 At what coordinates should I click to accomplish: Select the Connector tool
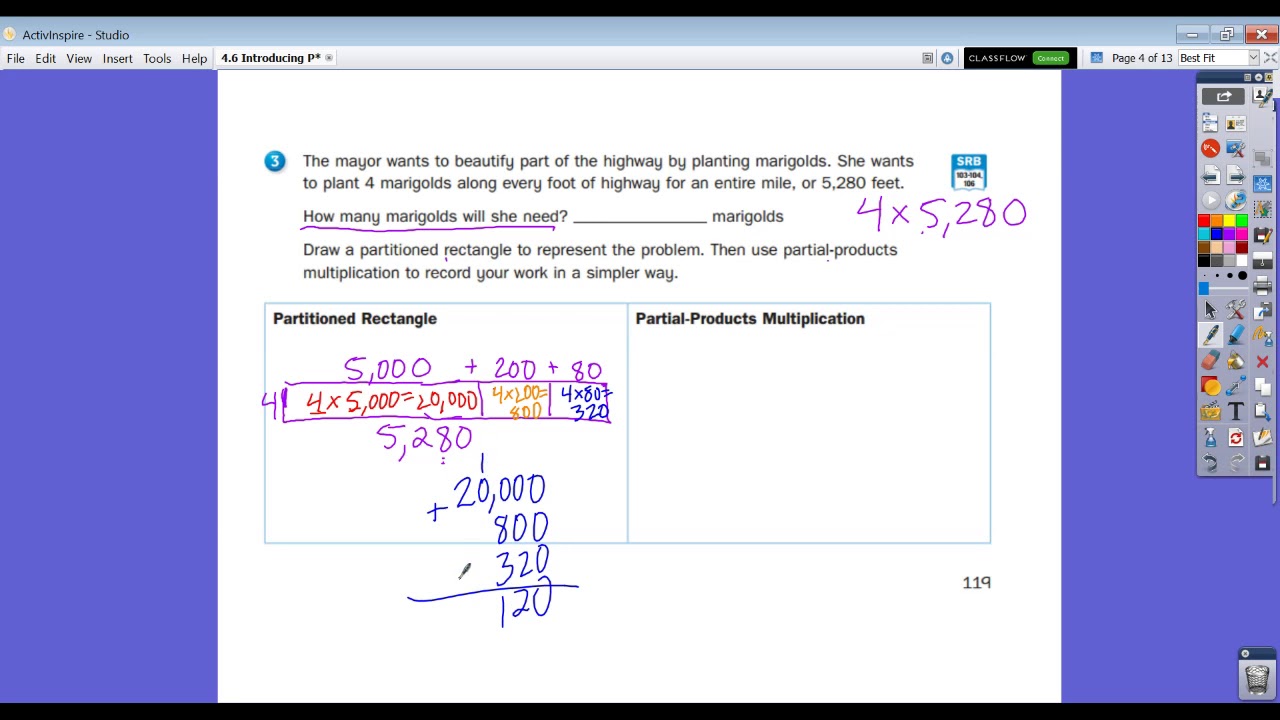click(x=1236, y=386)
